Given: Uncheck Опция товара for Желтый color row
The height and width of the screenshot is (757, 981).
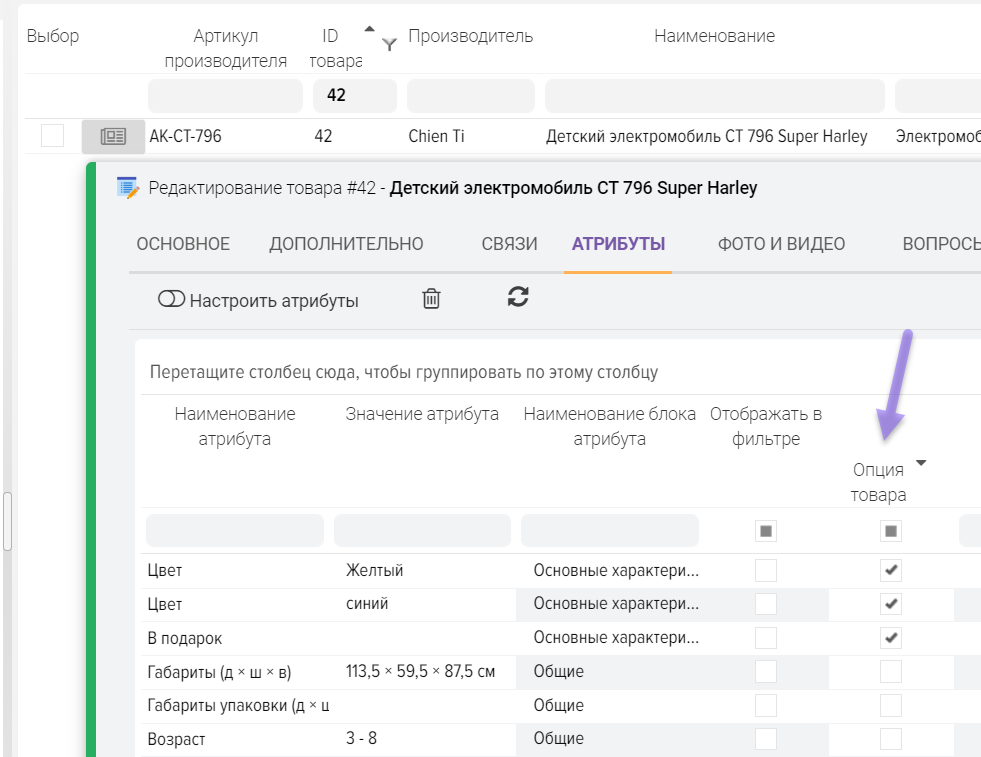Looking at the screenshot, I should (x=891, y=571).
